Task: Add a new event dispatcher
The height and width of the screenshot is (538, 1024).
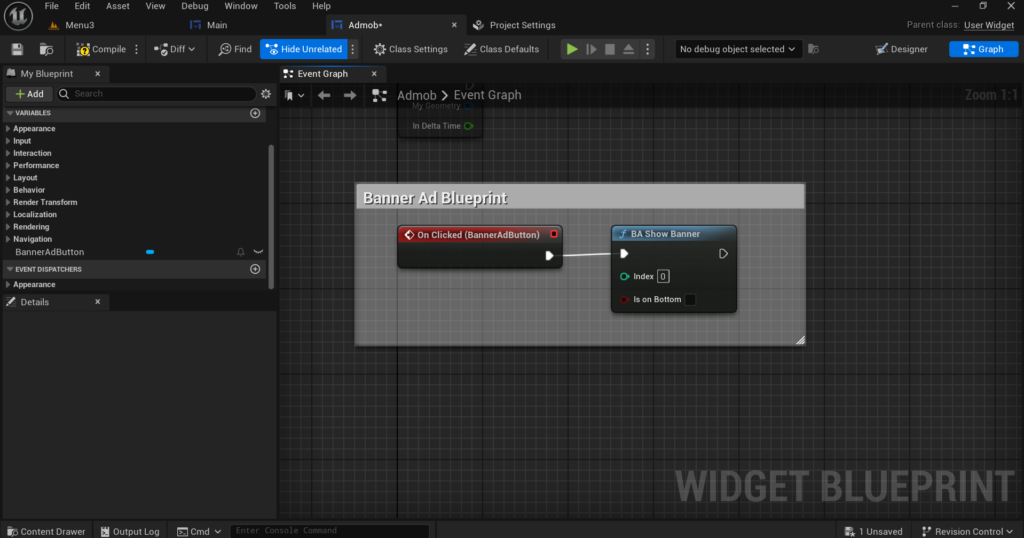Action: click(255, 269)
